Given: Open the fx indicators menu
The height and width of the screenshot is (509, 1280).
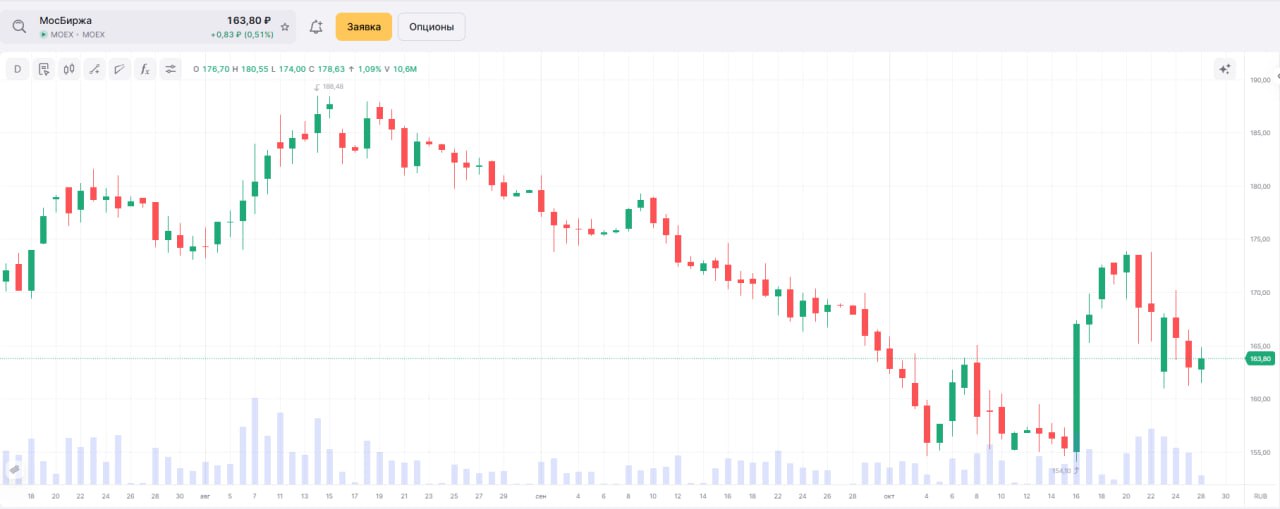Looking at the screenshot, I should click(145, 69).
